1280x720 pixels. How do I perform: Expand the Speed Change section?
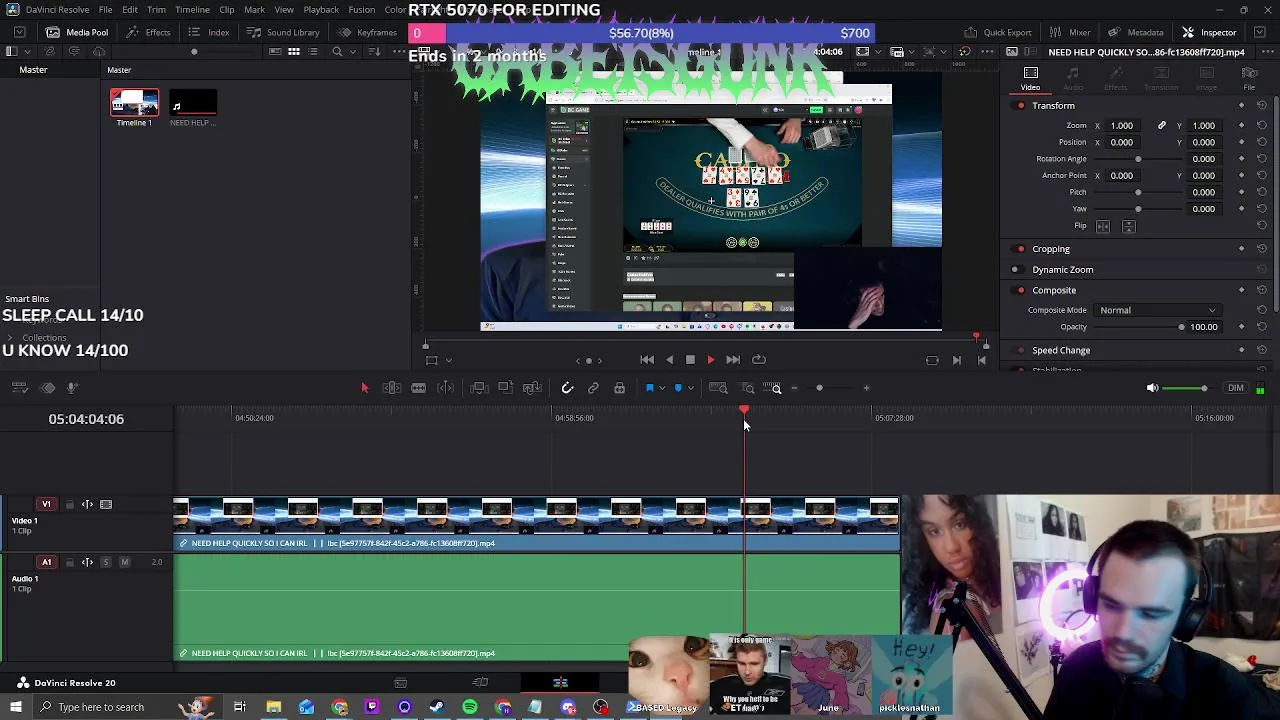[x=1061, y=351]
